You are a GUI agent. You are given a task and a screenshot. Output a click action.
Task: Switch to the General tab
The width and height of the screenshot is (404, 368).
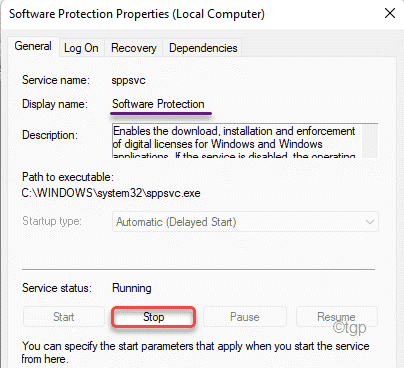[x=33, y=46]
